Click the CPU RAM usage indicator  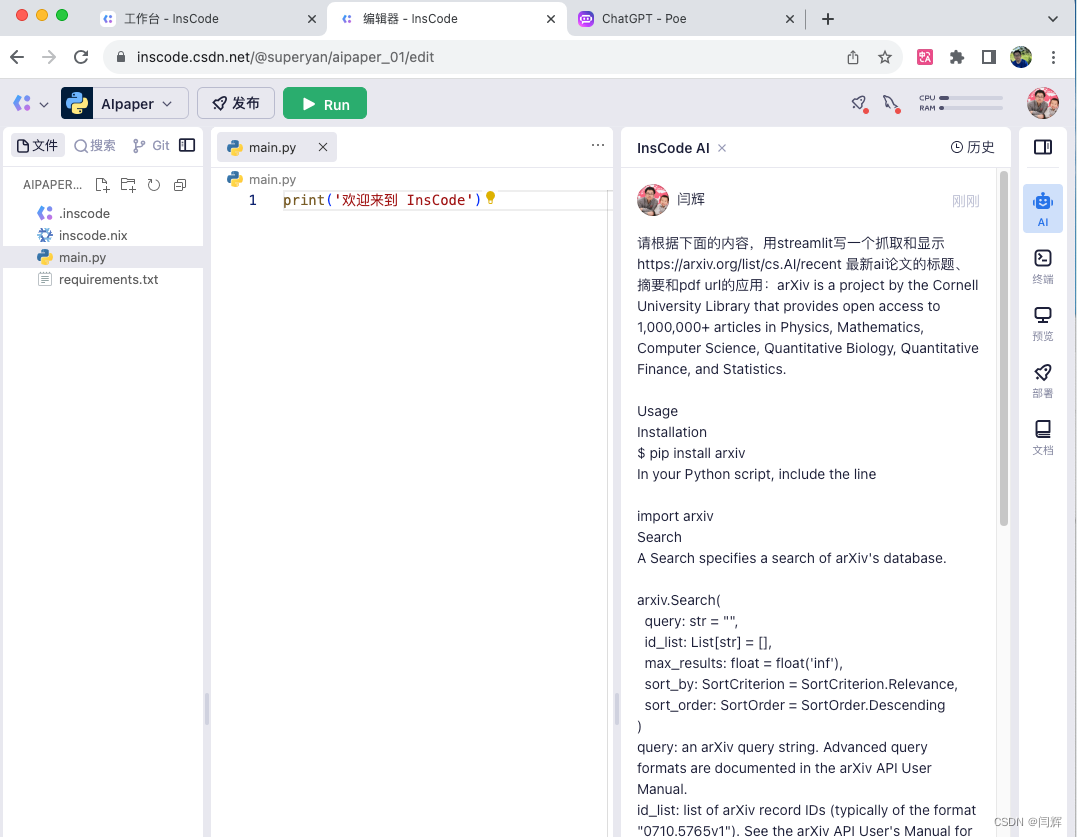coord(960,103)
